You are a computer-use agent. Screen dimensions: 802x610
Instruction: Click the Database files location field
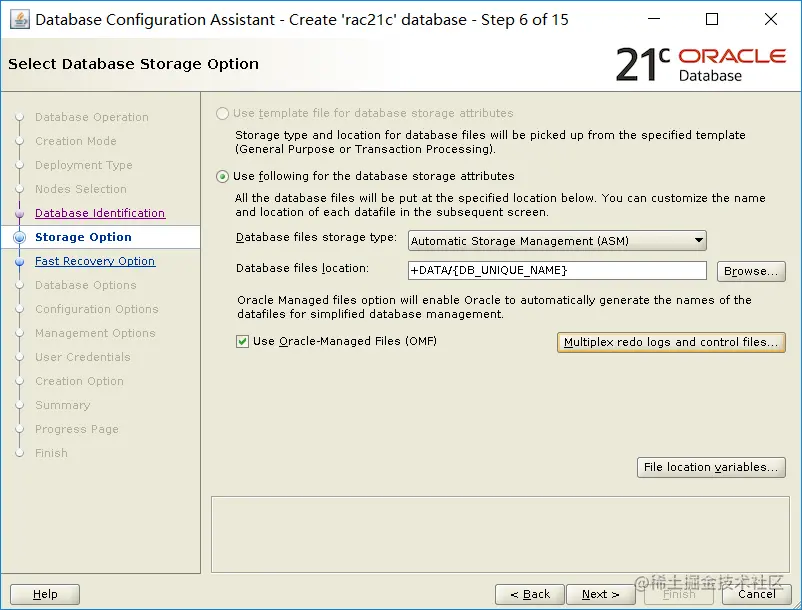[x=557, y=270]
